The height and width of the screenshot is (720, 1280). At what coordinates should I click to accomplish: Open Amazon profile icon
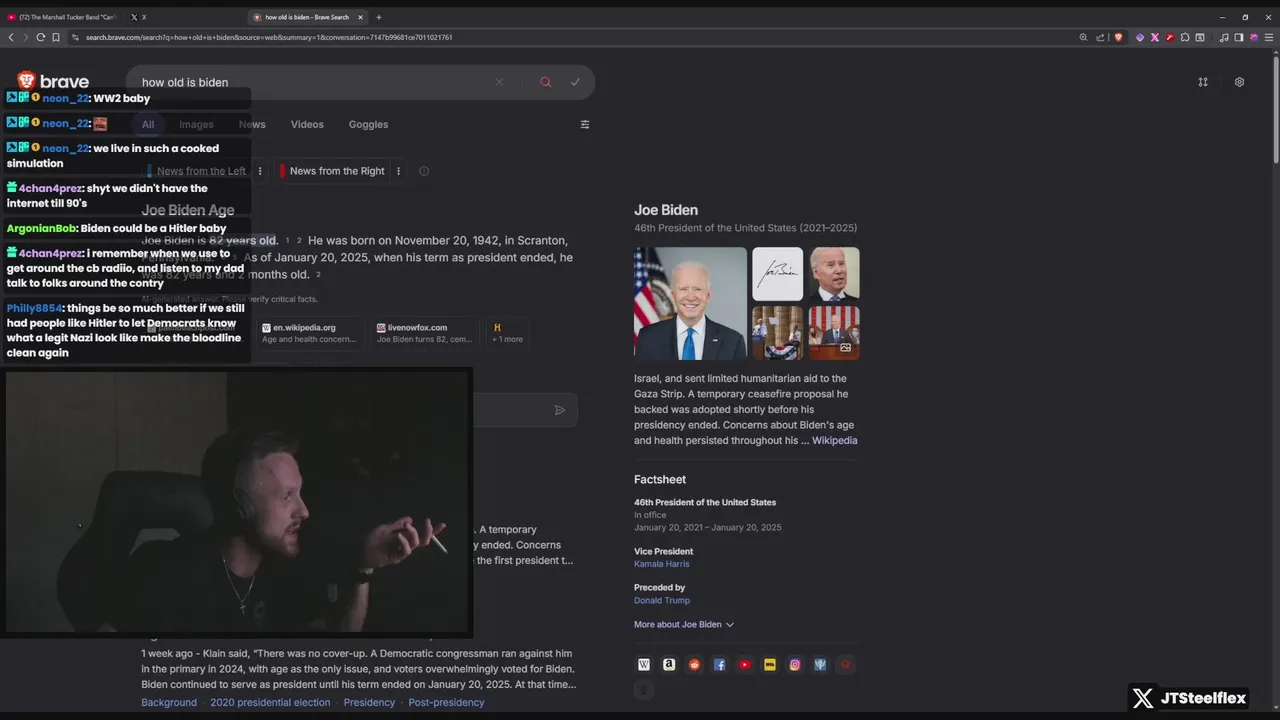point(669,664)
